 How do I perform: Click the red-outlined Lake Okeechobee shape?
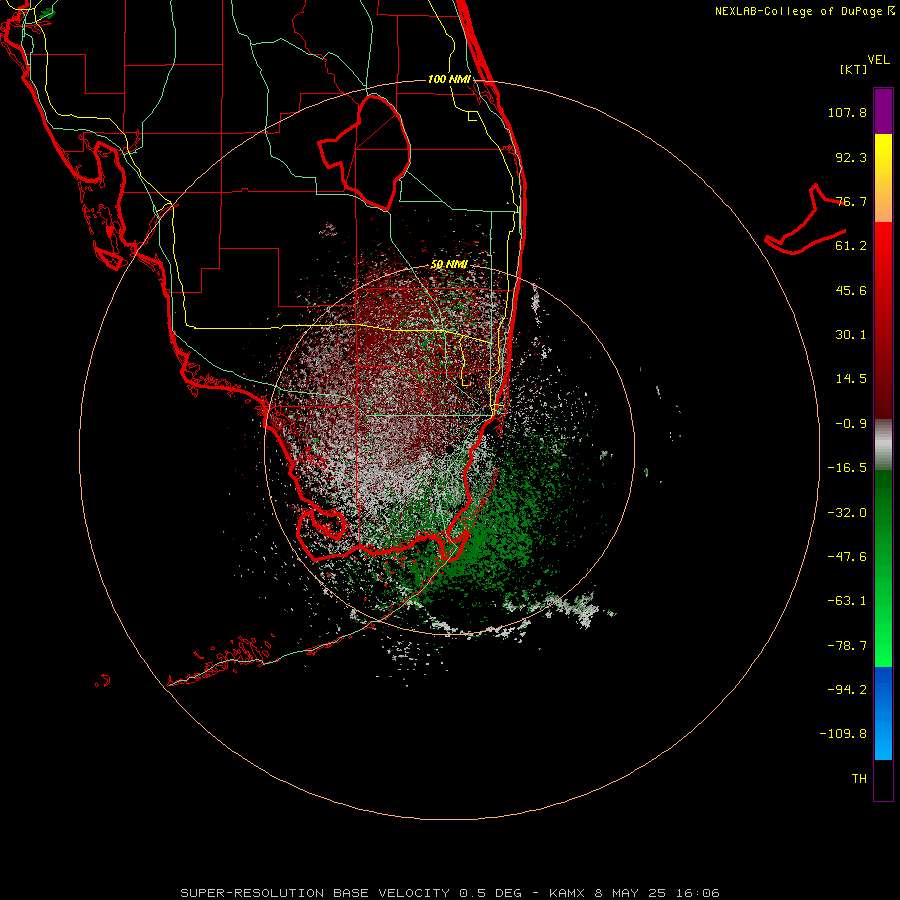pyautogui.click(x=364, y=152)
